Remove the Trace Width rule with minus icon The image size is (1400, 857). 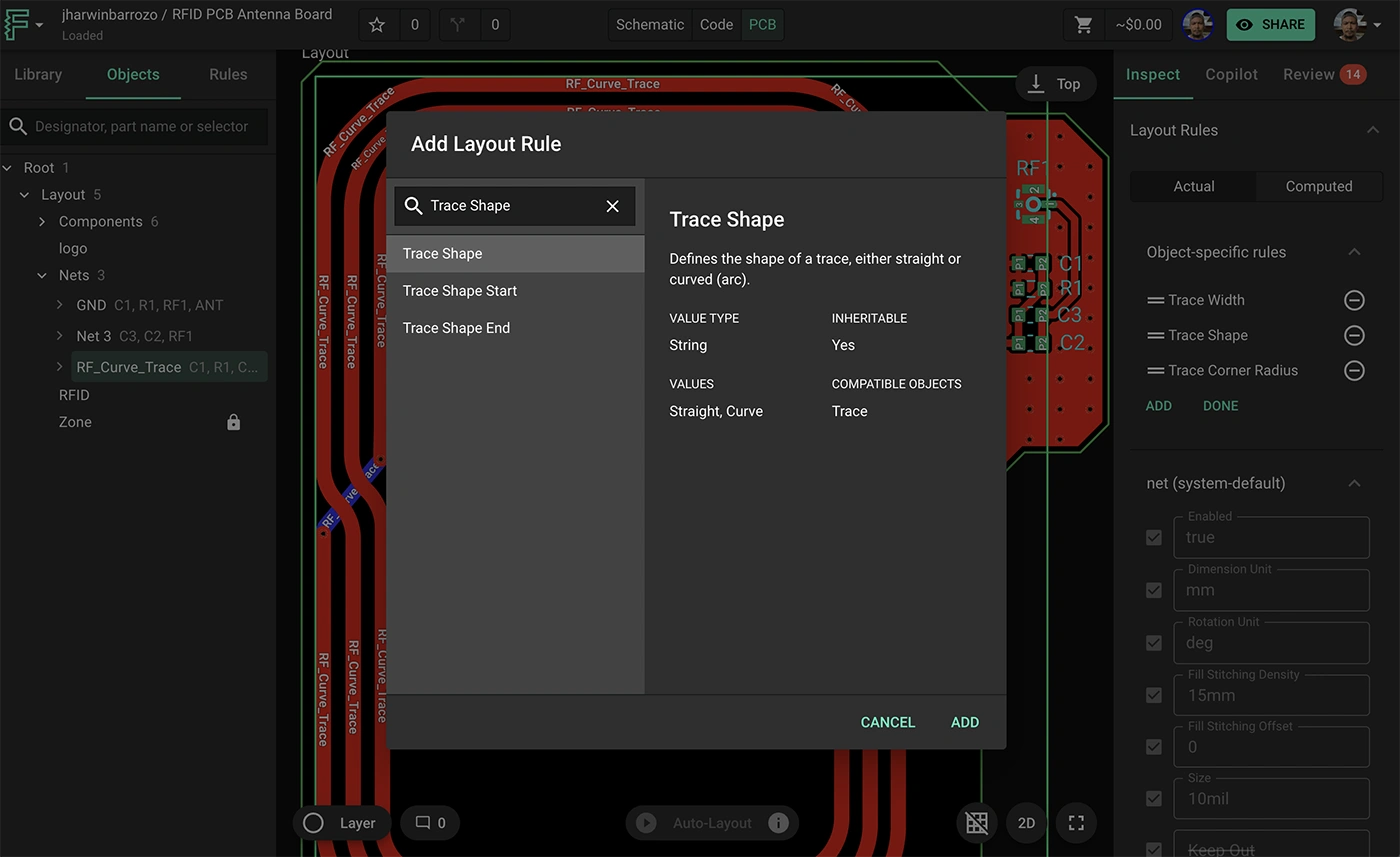[1354, 299]
